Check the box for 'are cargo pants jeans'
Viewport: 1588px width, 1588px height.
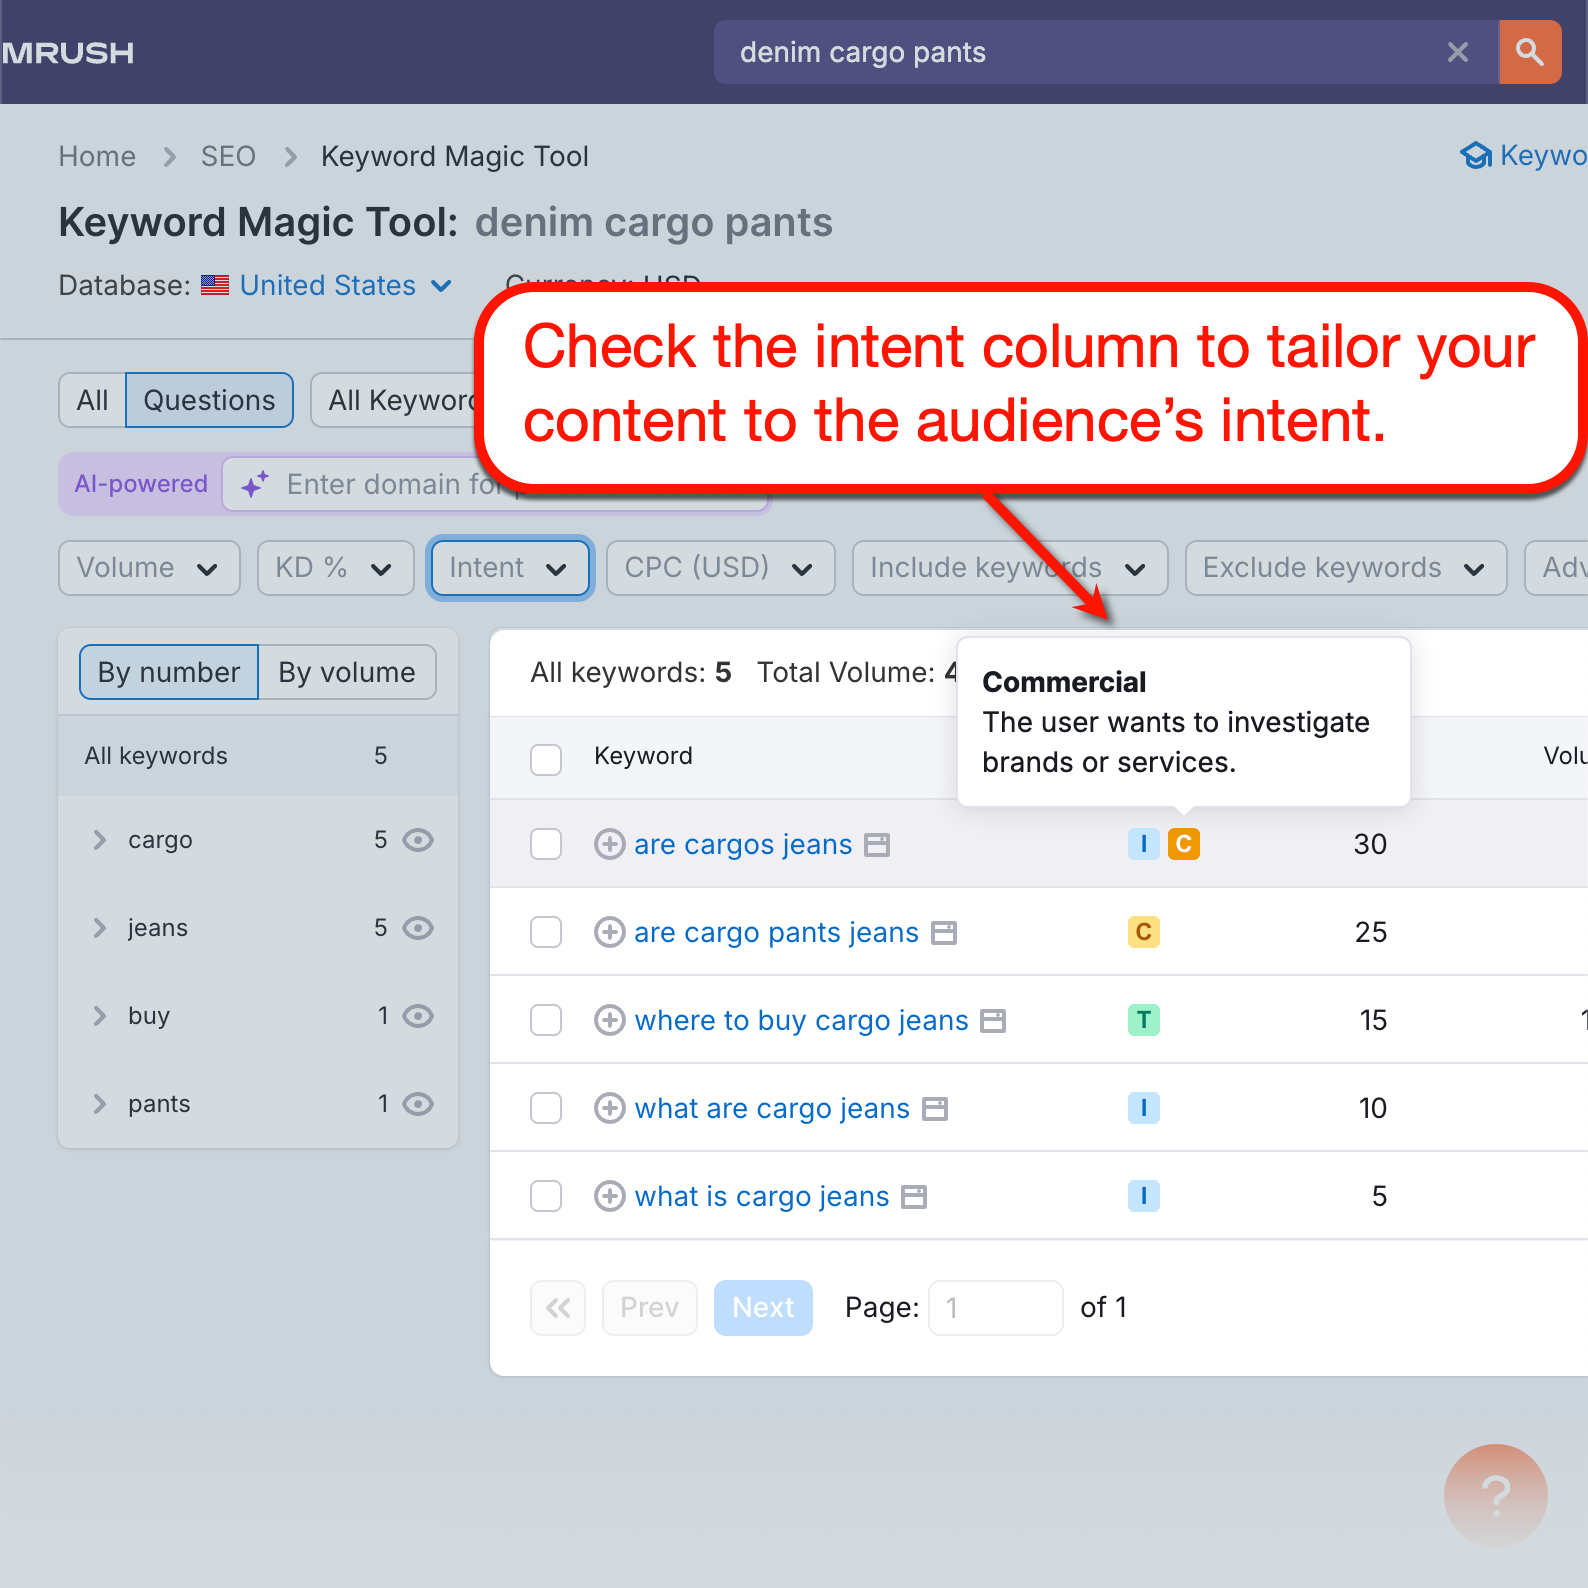(546, 932)
